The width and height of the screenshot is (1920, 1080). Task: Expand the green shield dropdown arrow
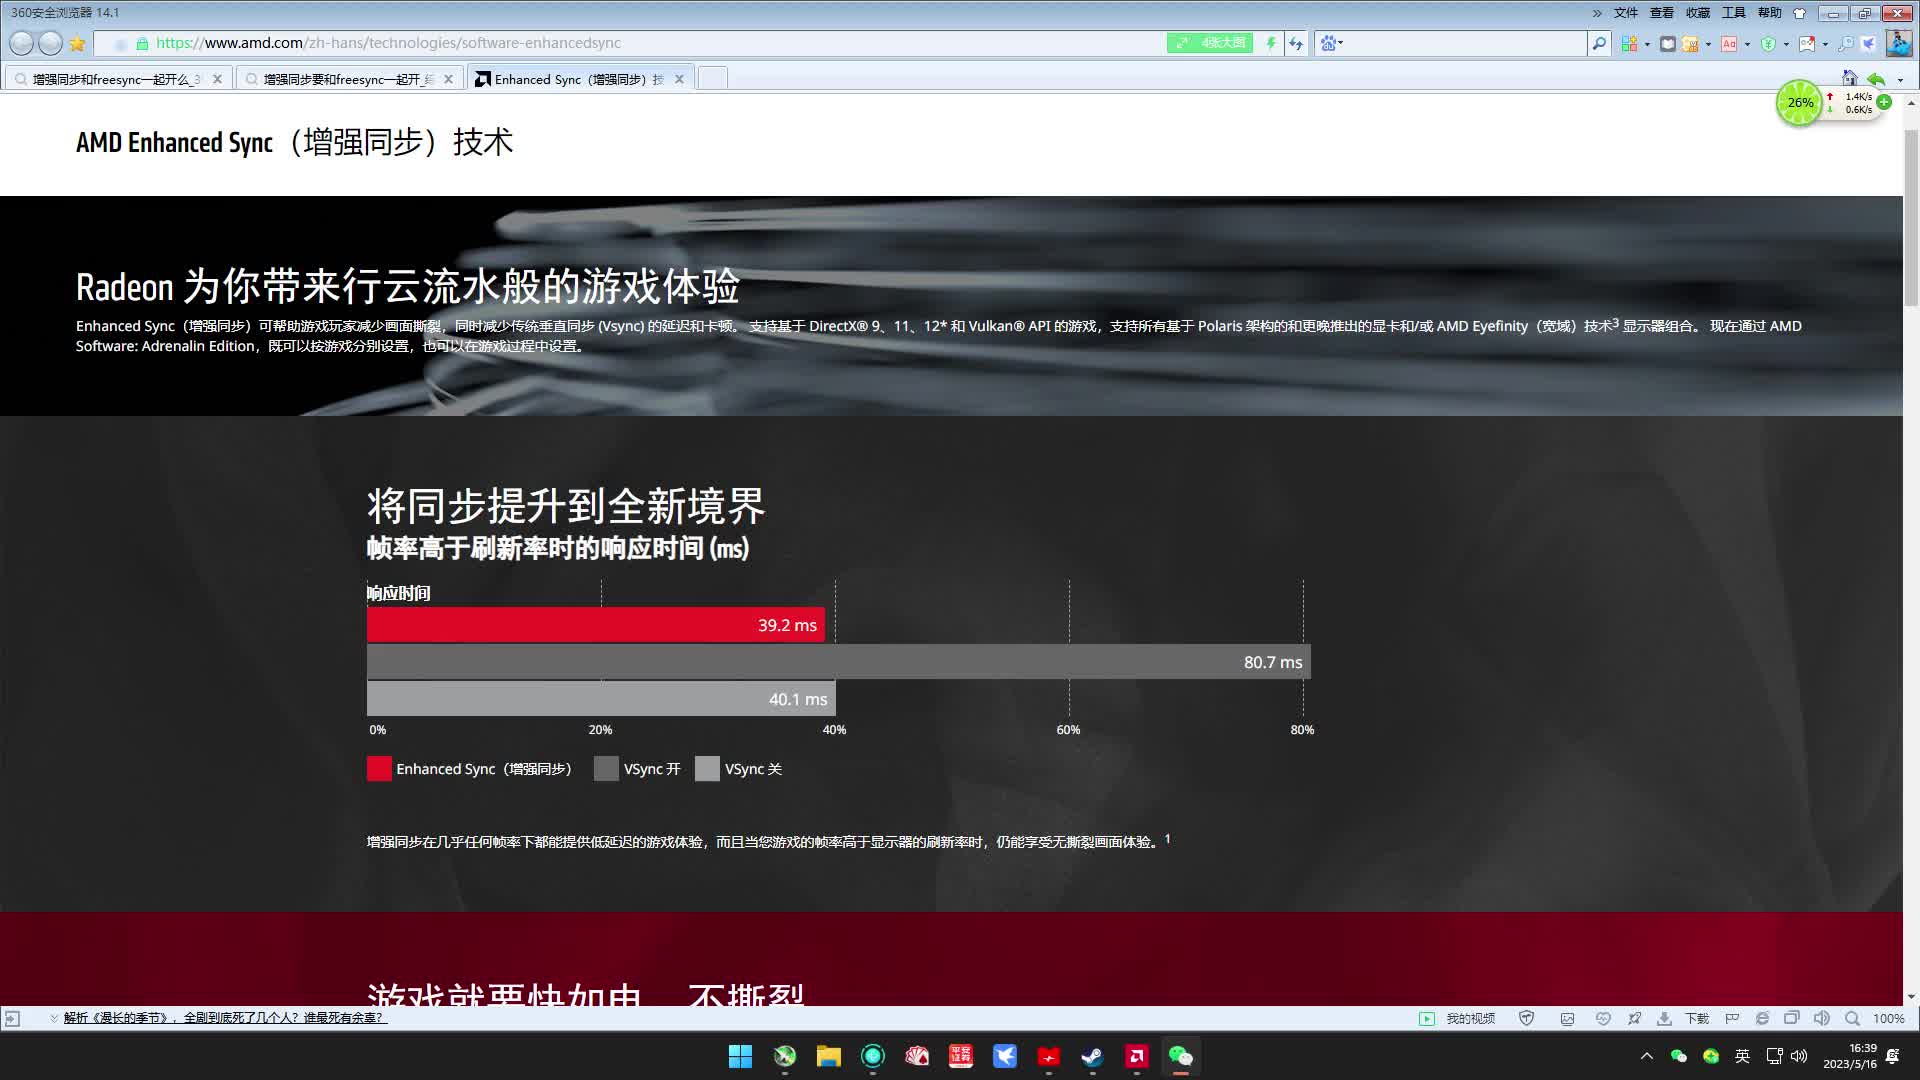pos(1786,44)
